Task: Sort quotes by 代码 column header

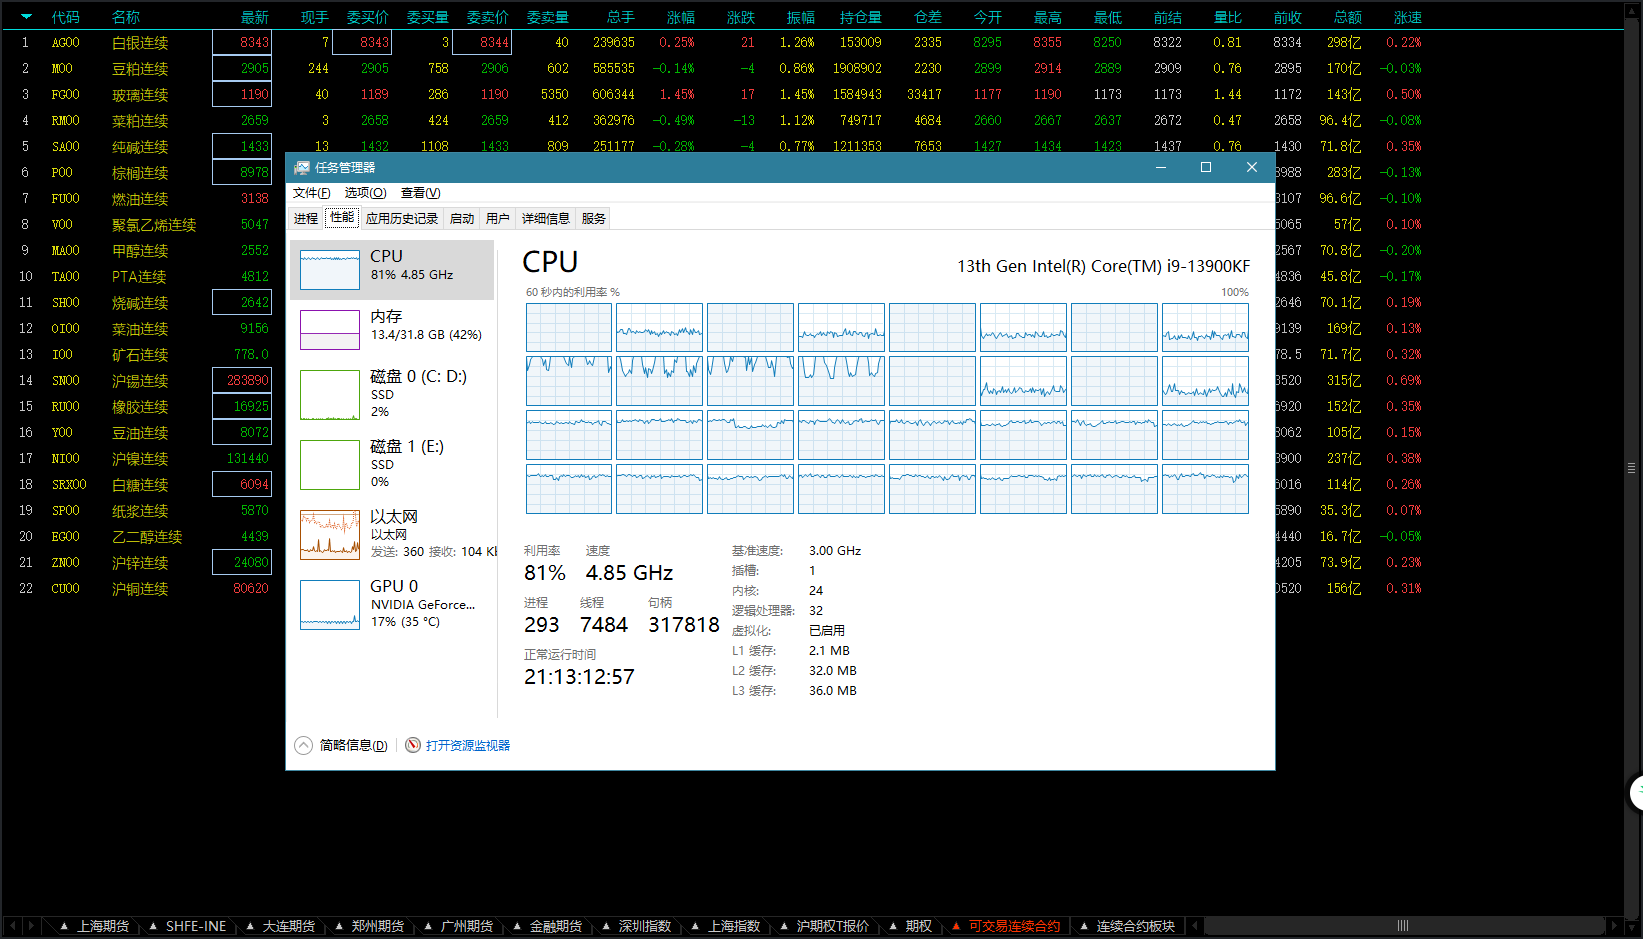Action: [x=66, y=17]
